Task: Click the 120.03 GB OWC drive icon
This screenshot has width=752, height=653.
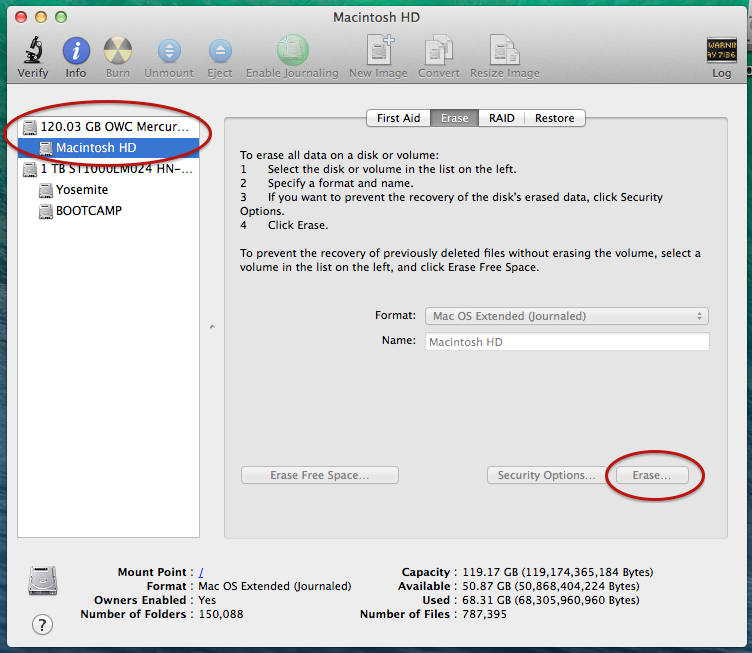Action: (30, 127)
